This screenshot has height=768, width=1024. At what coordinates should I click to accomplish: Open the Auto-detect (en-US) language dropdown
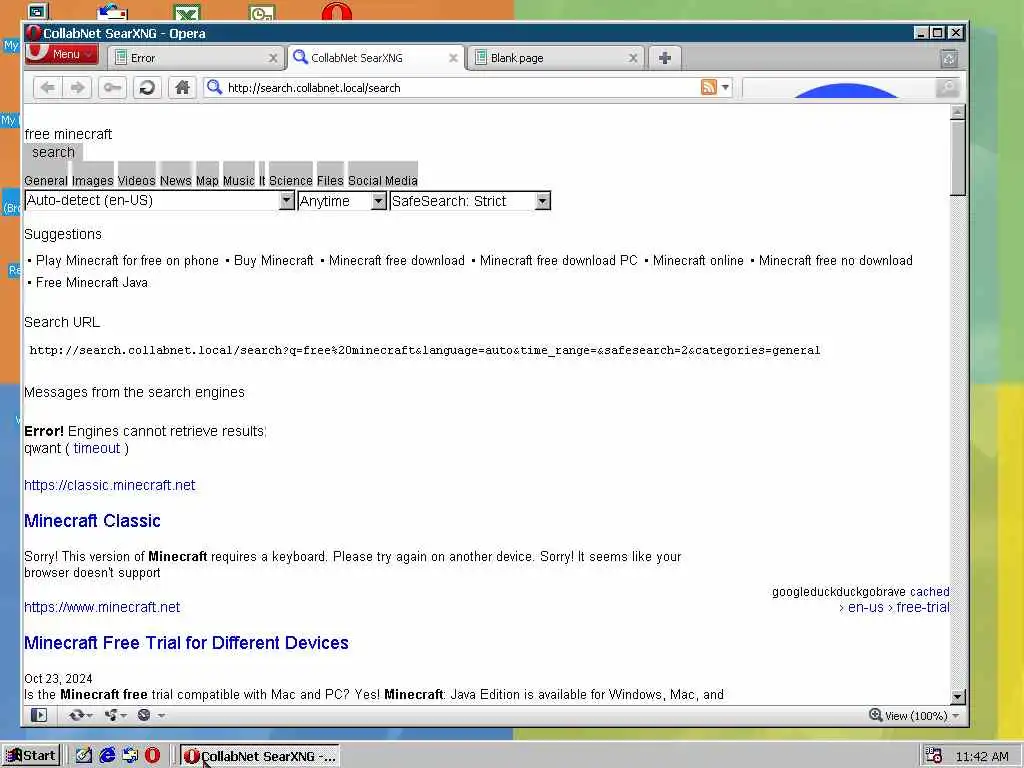pos(159,200)
